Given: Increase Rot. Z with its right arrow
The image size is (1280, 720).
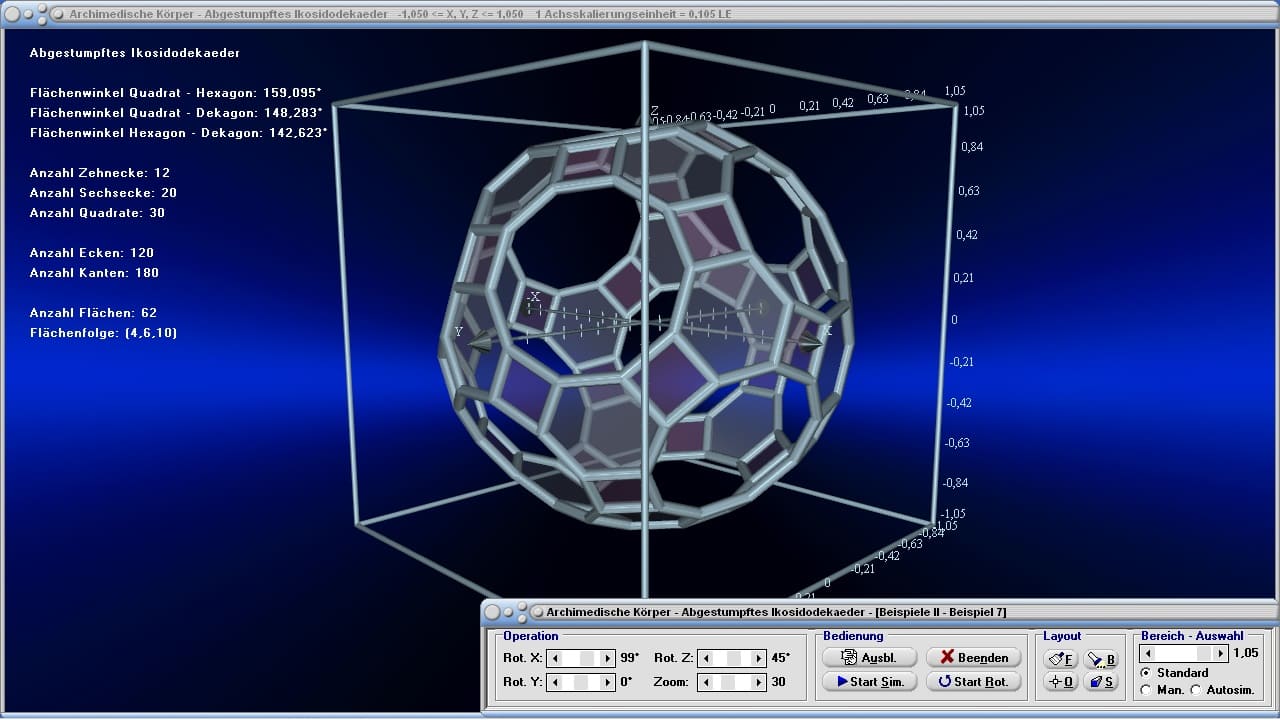Looking at the screenshot, I should (x=758, y=658).
